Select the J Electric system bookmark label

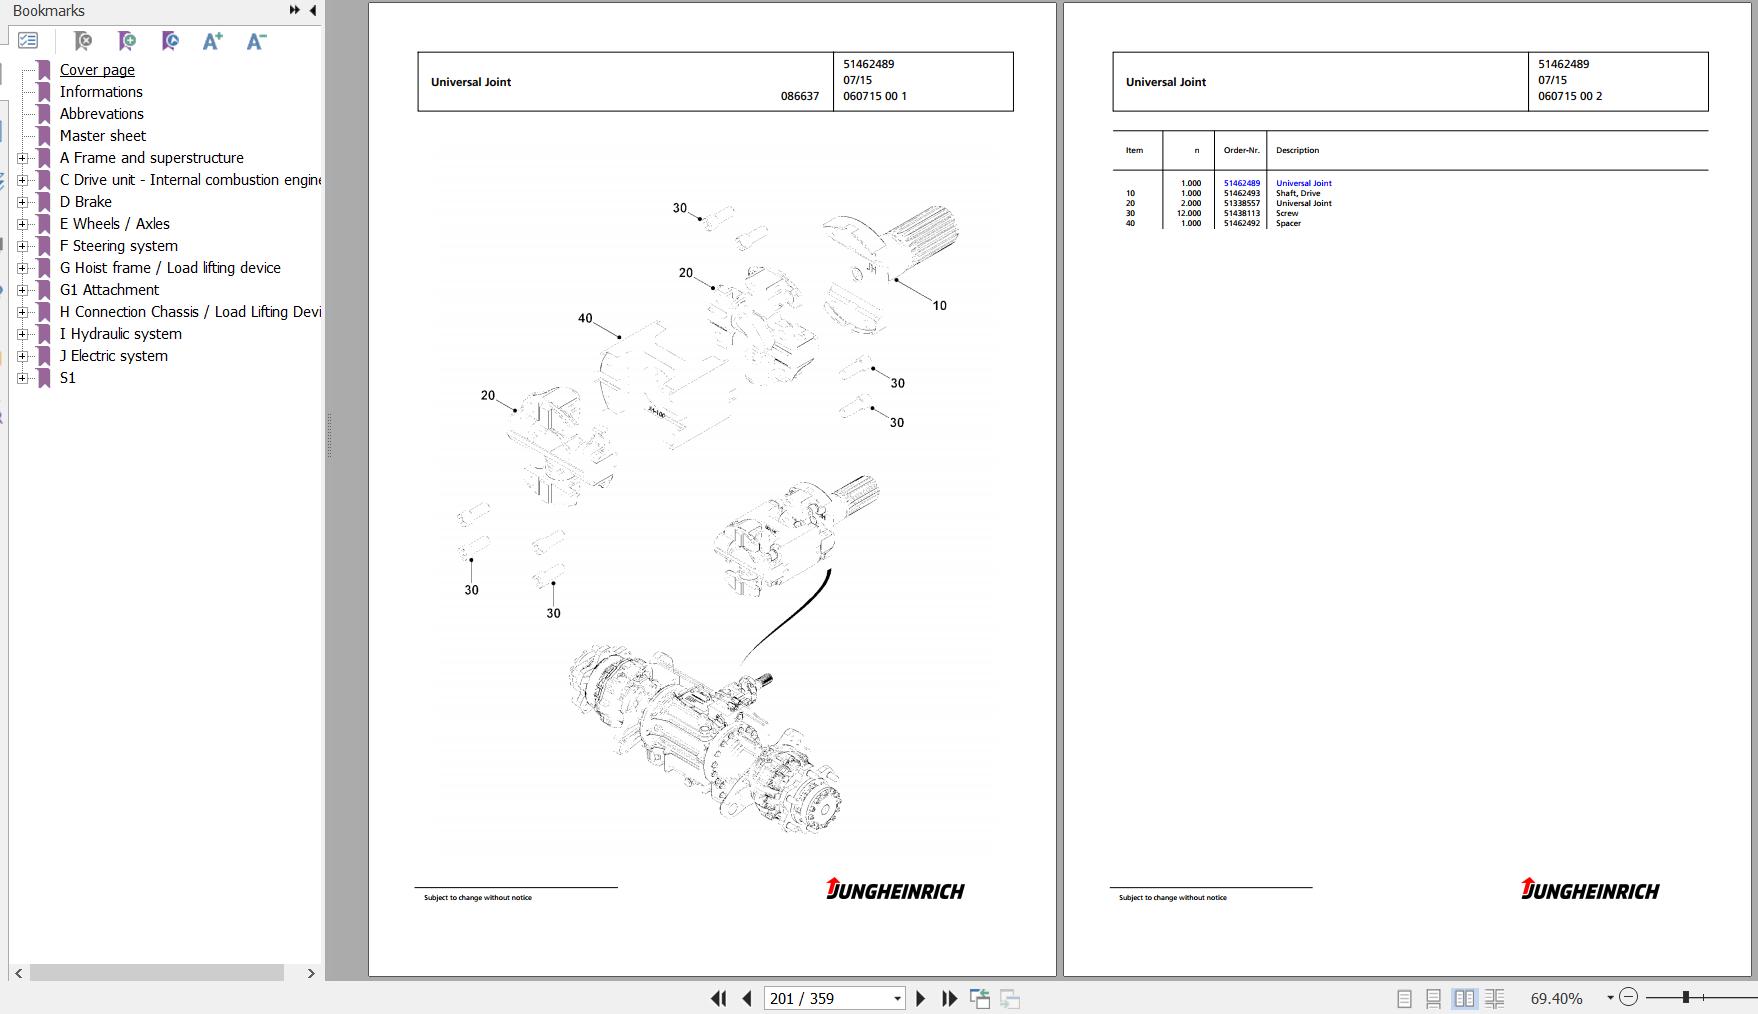(113, 356)
